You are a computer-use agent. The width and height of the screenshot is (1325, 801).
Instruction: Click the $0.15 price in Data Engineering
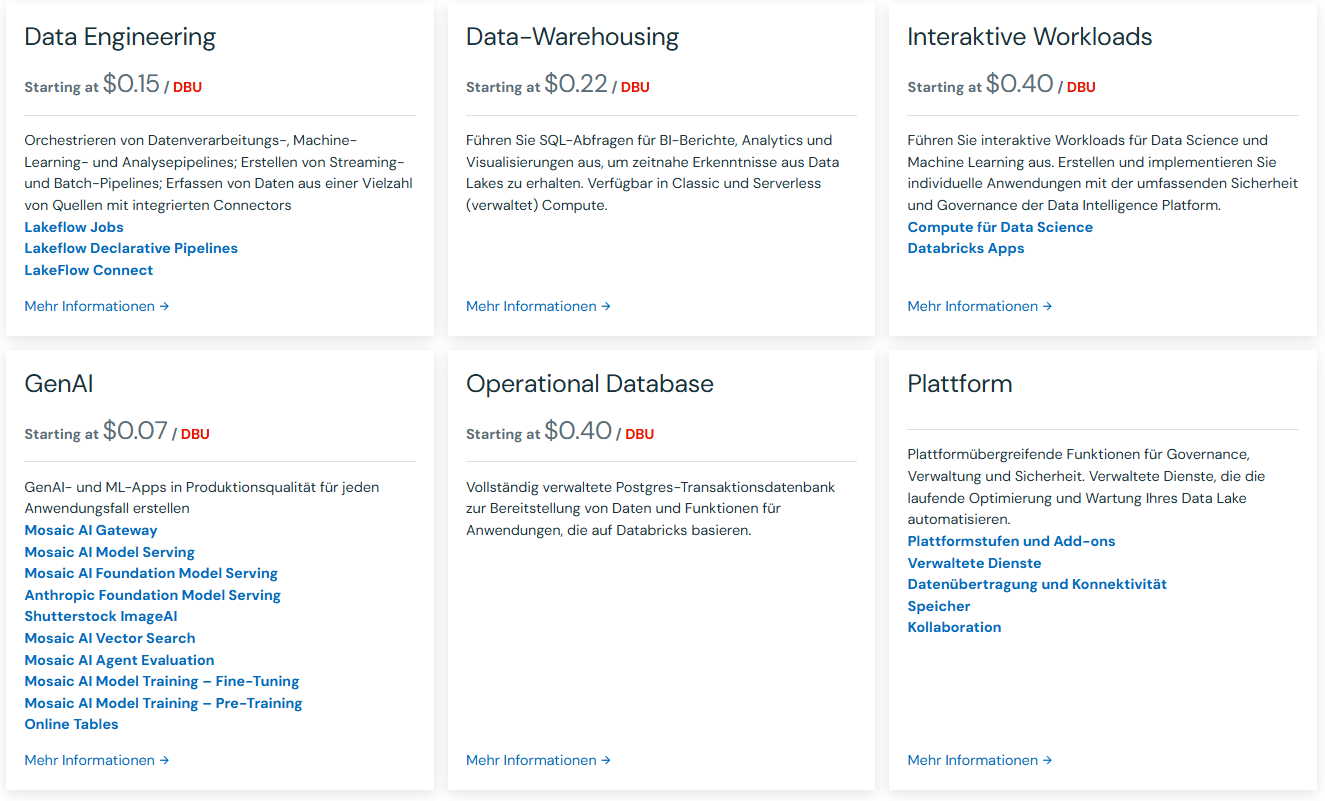pyautogui.click(x=131, y=84)
